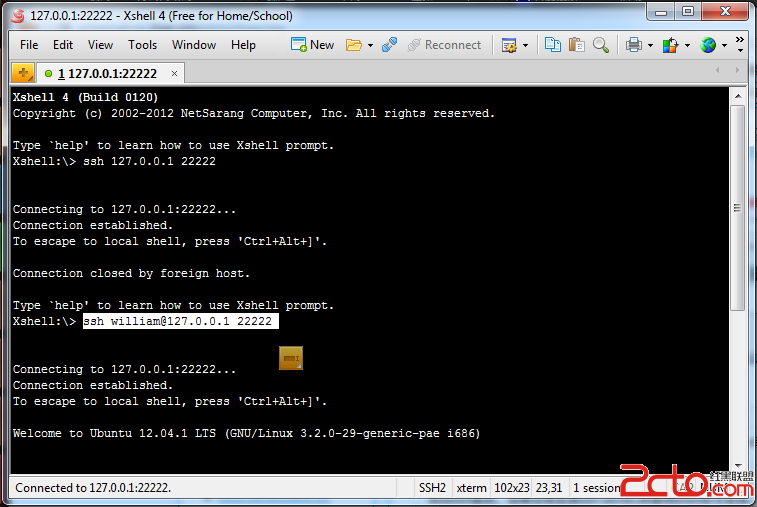Minimize the Xshell window

click(x=661, y=13)
